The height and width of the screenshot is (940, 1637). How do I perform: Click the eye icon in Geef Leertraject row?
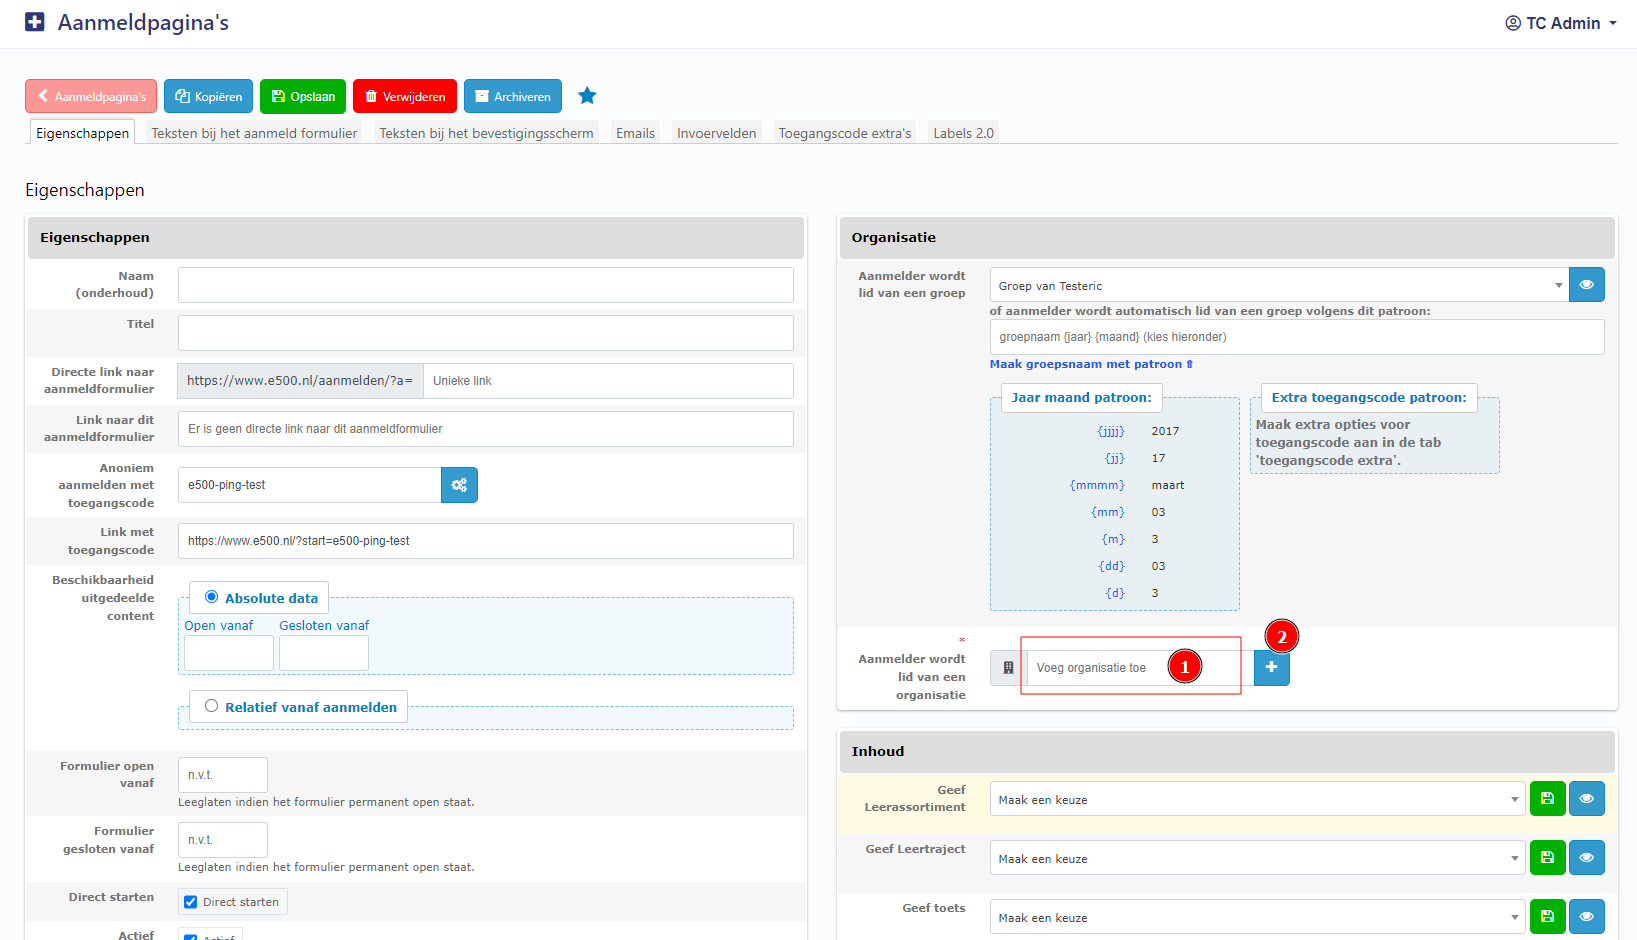pos(1586,858)
